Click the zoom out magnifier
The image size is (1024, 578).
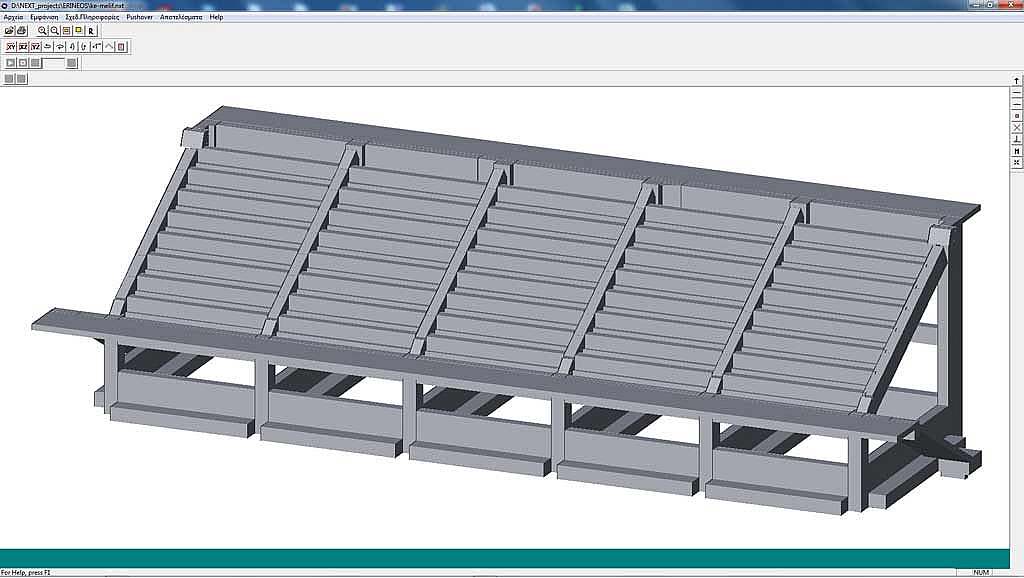click(x=55, y=31)
